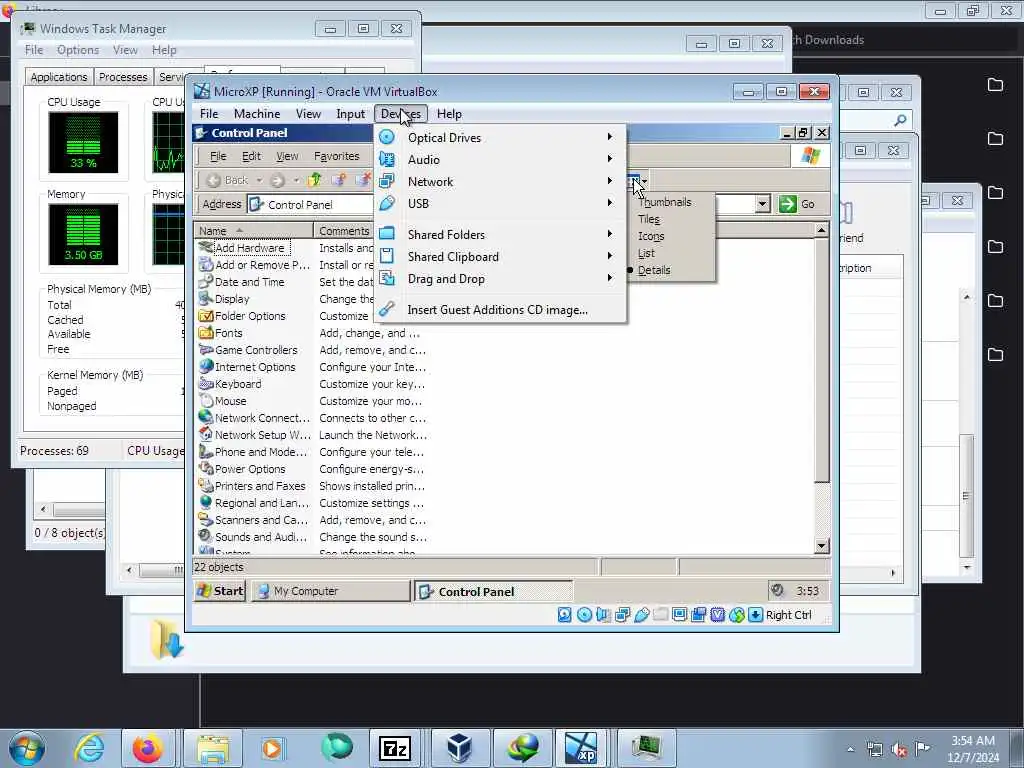Open 7-Zip from Windows taskbar
This screenshot has height=768, width=1024.
[x=395, y=748]
